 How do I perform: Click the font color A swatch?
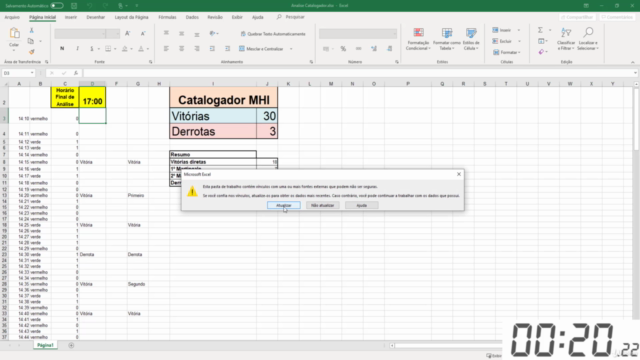click(x=141, y=49)
